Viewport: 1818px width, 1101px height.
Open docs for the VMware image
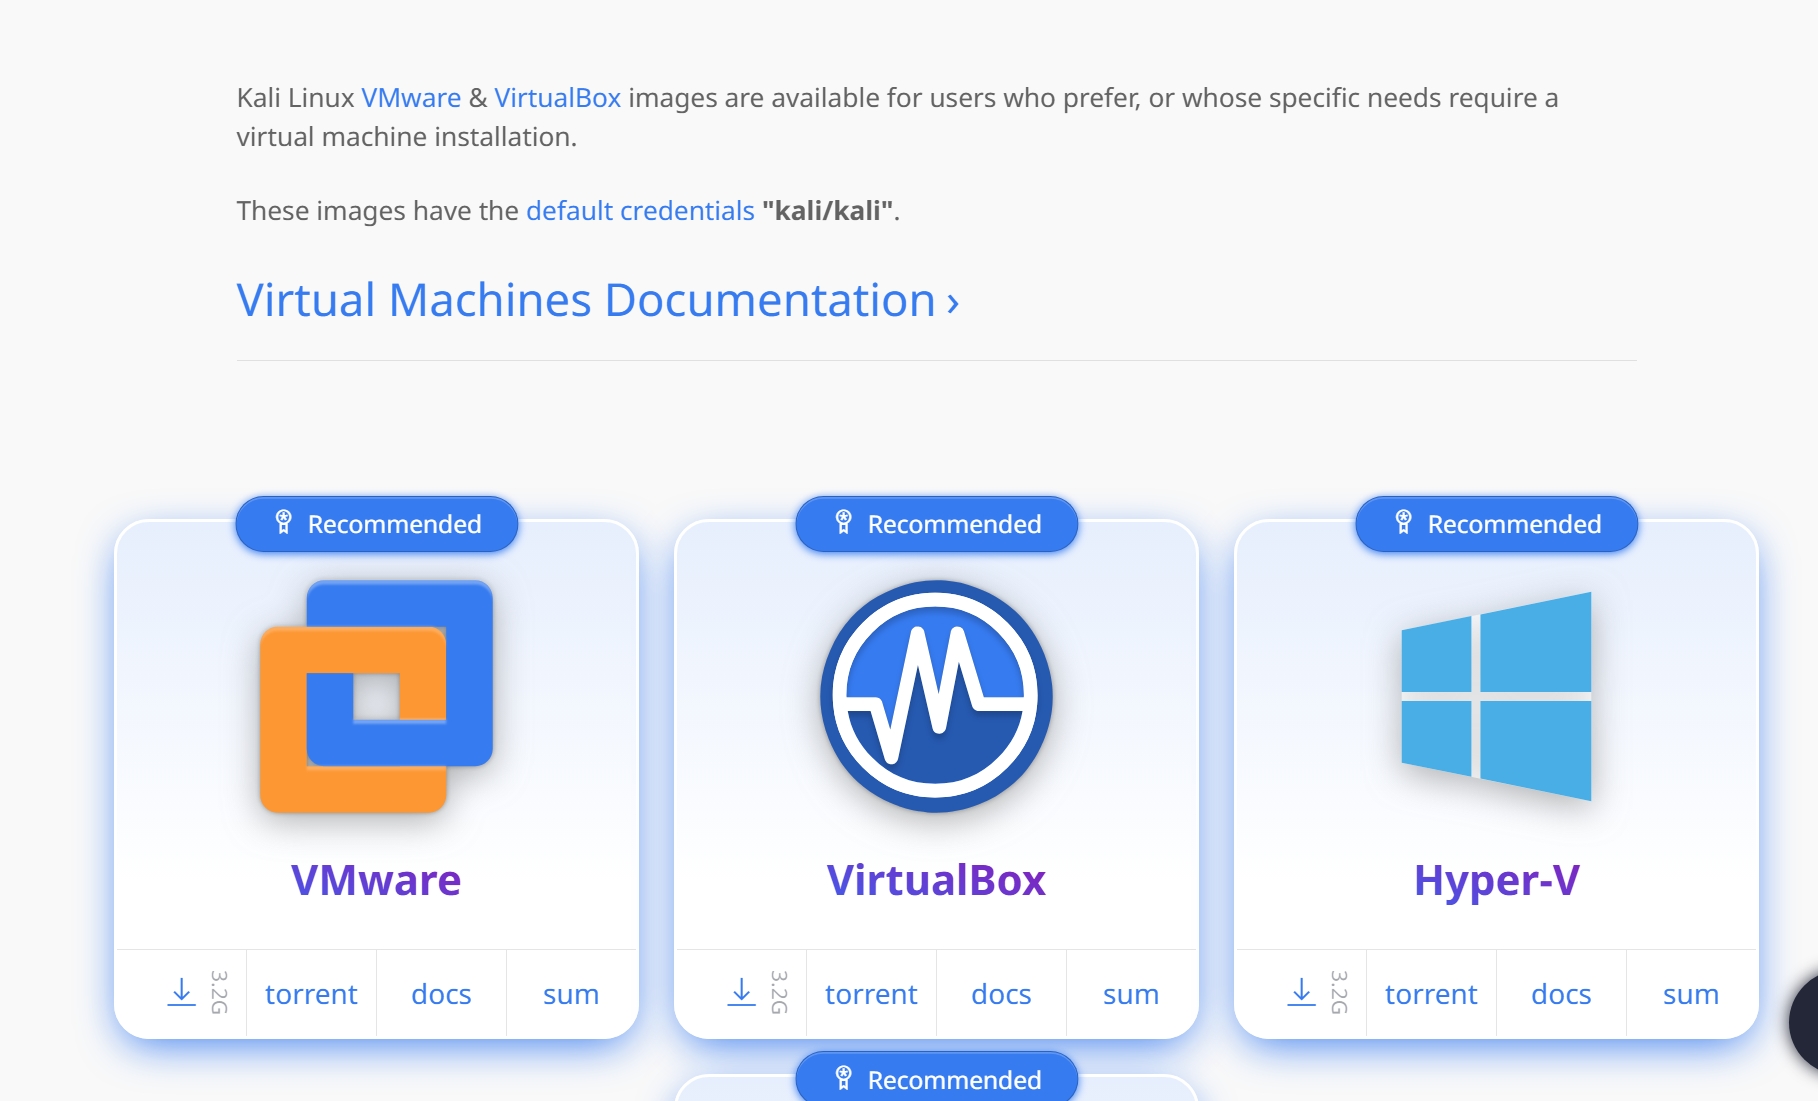pyautogui.click(x=441, y=994)
